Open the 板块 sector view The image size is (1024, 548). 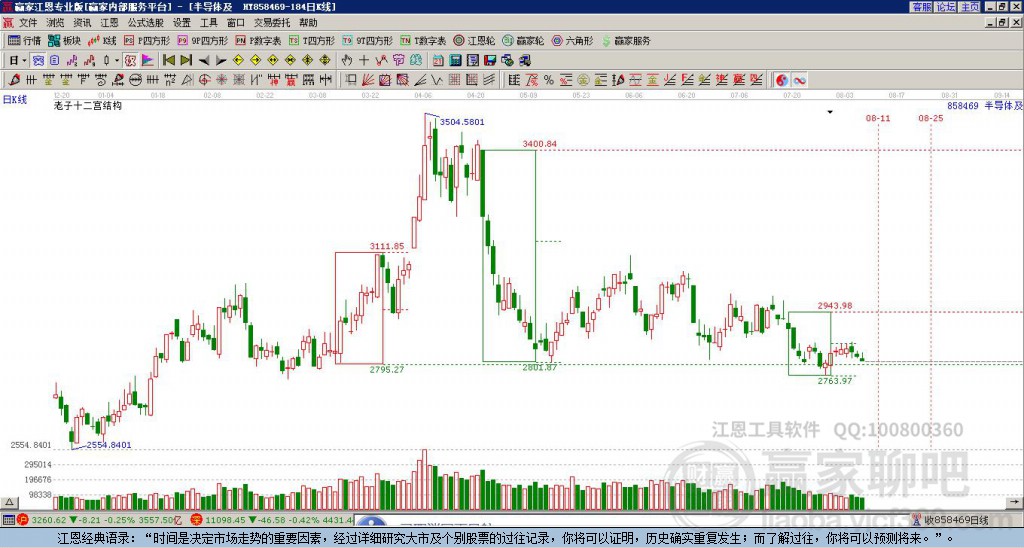click(x=65, y=40)
